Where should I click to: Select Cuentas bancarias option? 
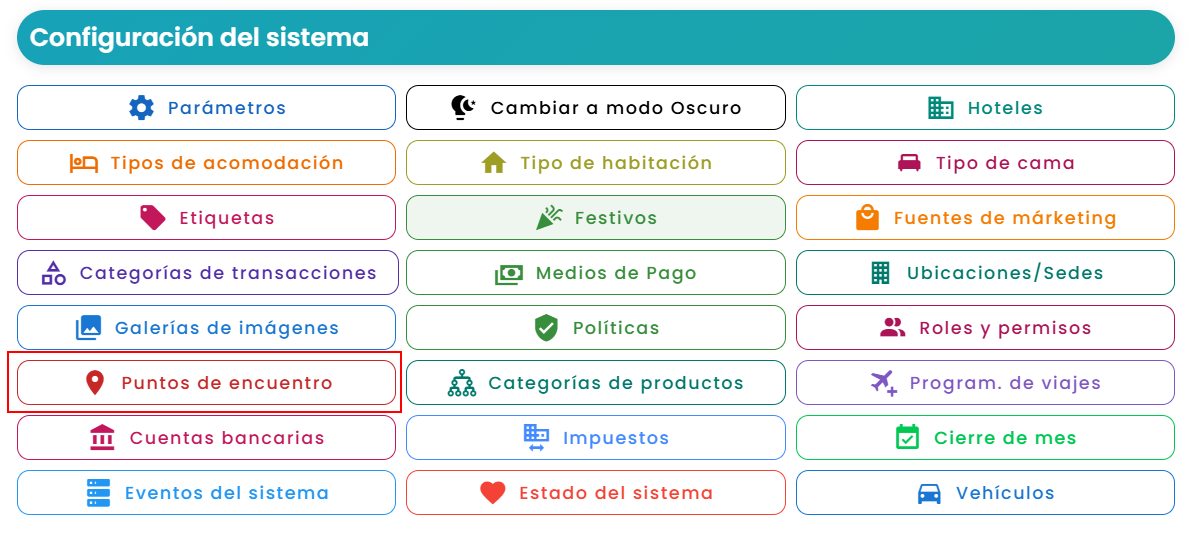tap(206, 438)
